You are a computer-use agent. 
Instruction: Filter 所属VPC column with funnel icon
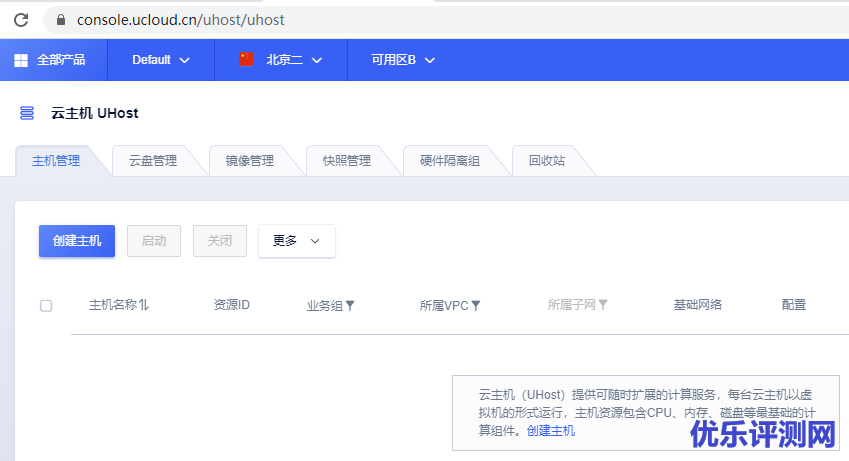click(x=476, y=305)
